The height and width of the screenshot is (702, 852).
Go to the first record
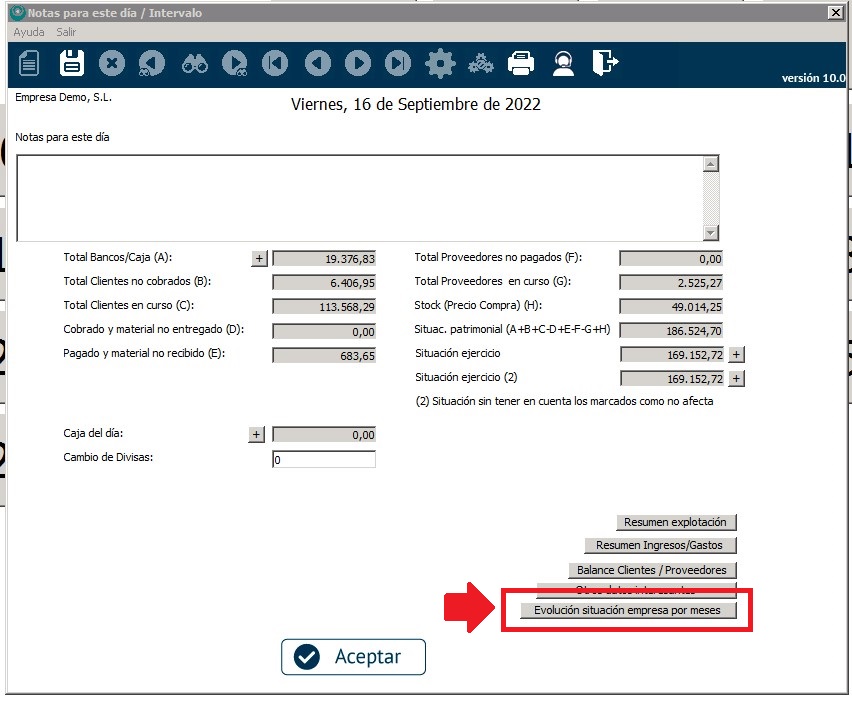[x=275, y=64]
